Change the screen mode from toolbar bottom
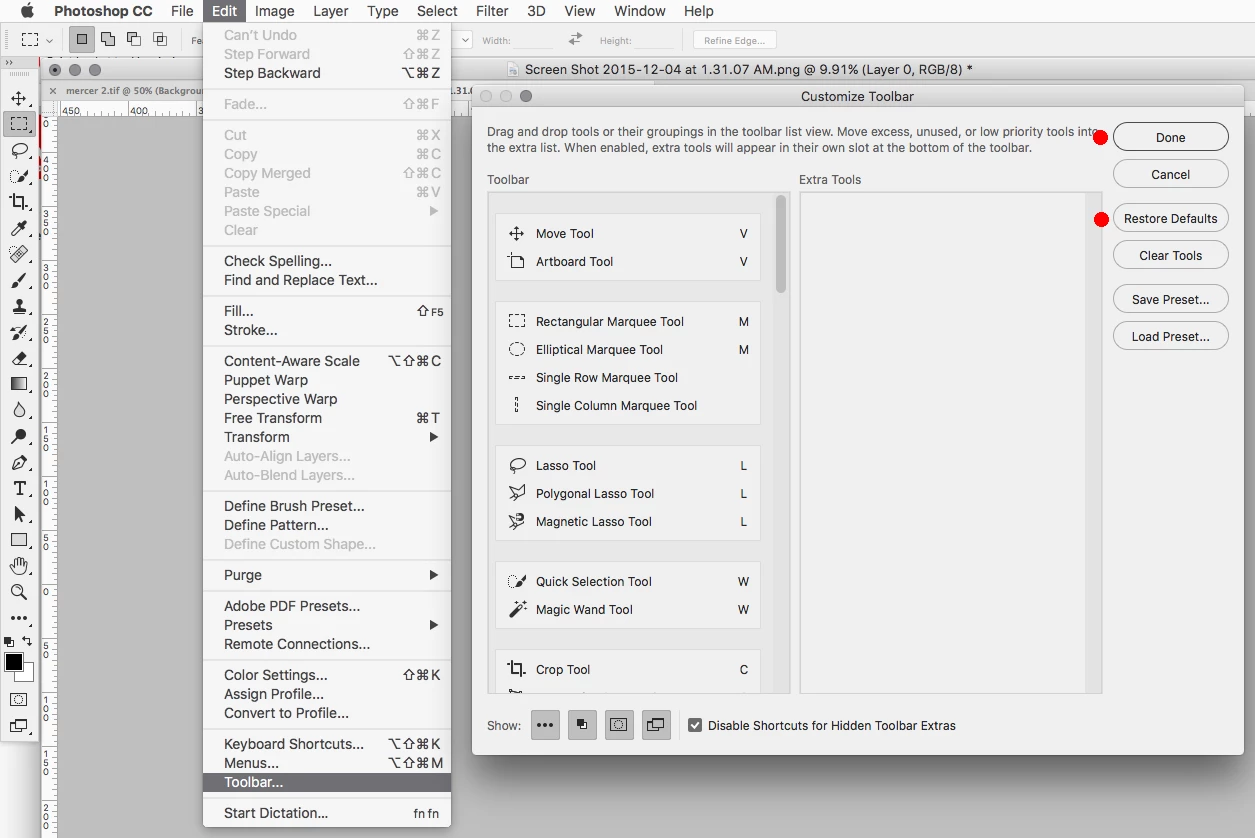This screenshot has width=1255, height=838. coord(19,726)
